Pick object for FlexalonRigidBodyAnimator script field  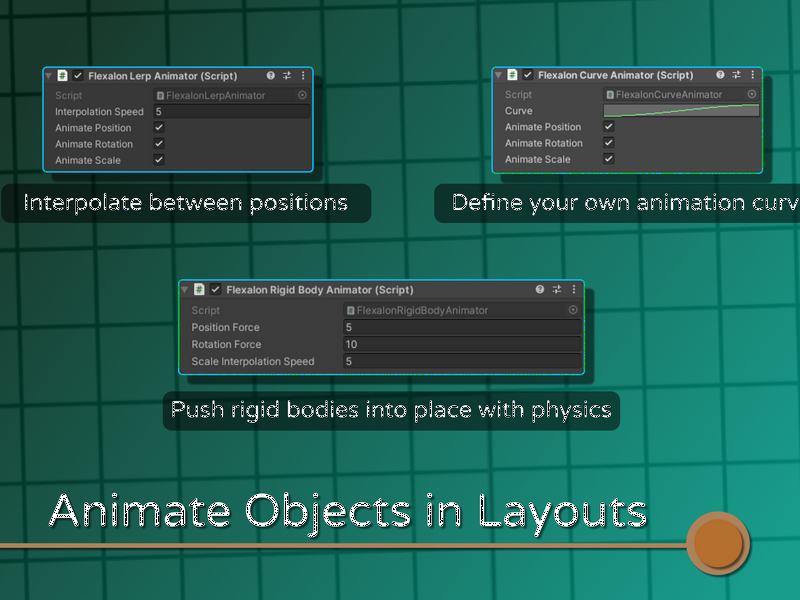click(573, 310)
